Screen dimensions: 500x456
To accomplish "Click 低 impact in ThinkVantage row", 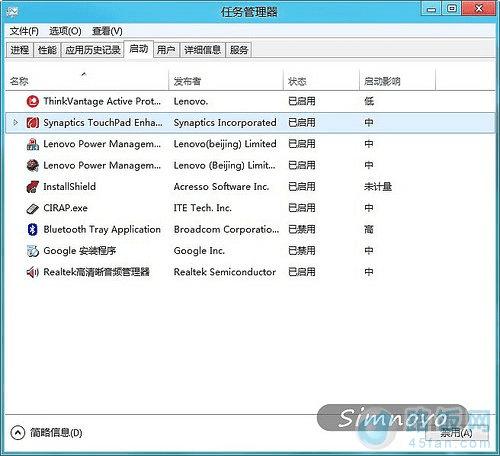I will click(369, 101).
